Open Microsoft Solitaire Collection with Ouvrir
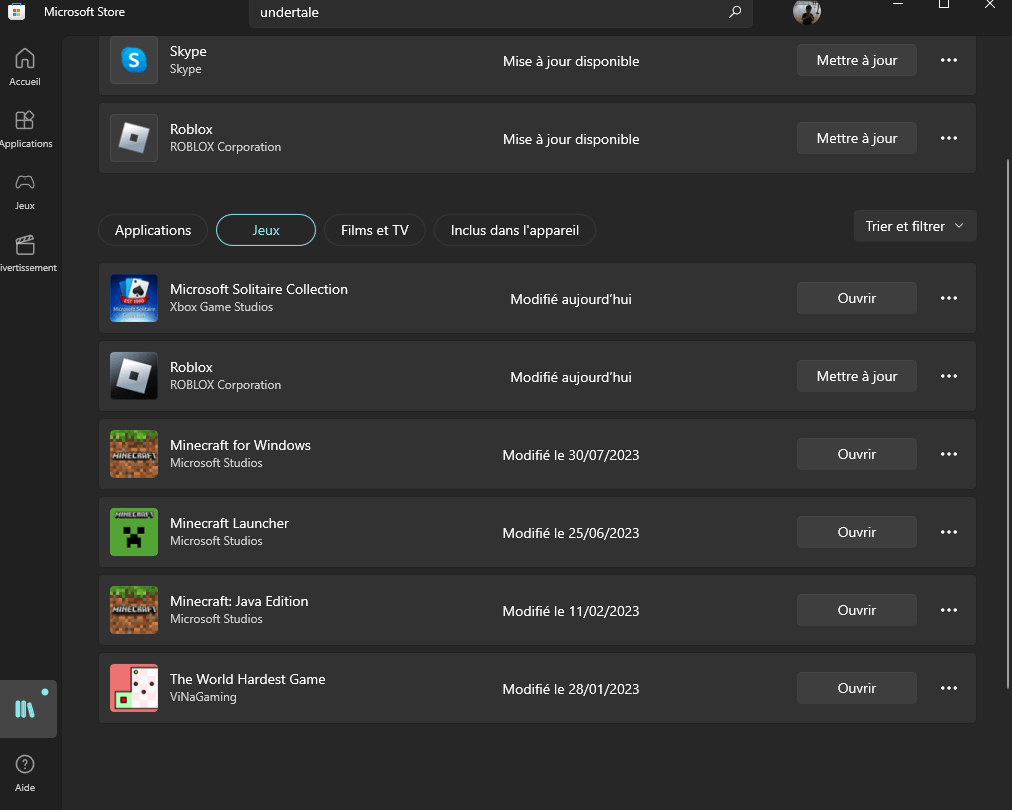This screenshot has height=810, width=1012. (x=856, y=298)
